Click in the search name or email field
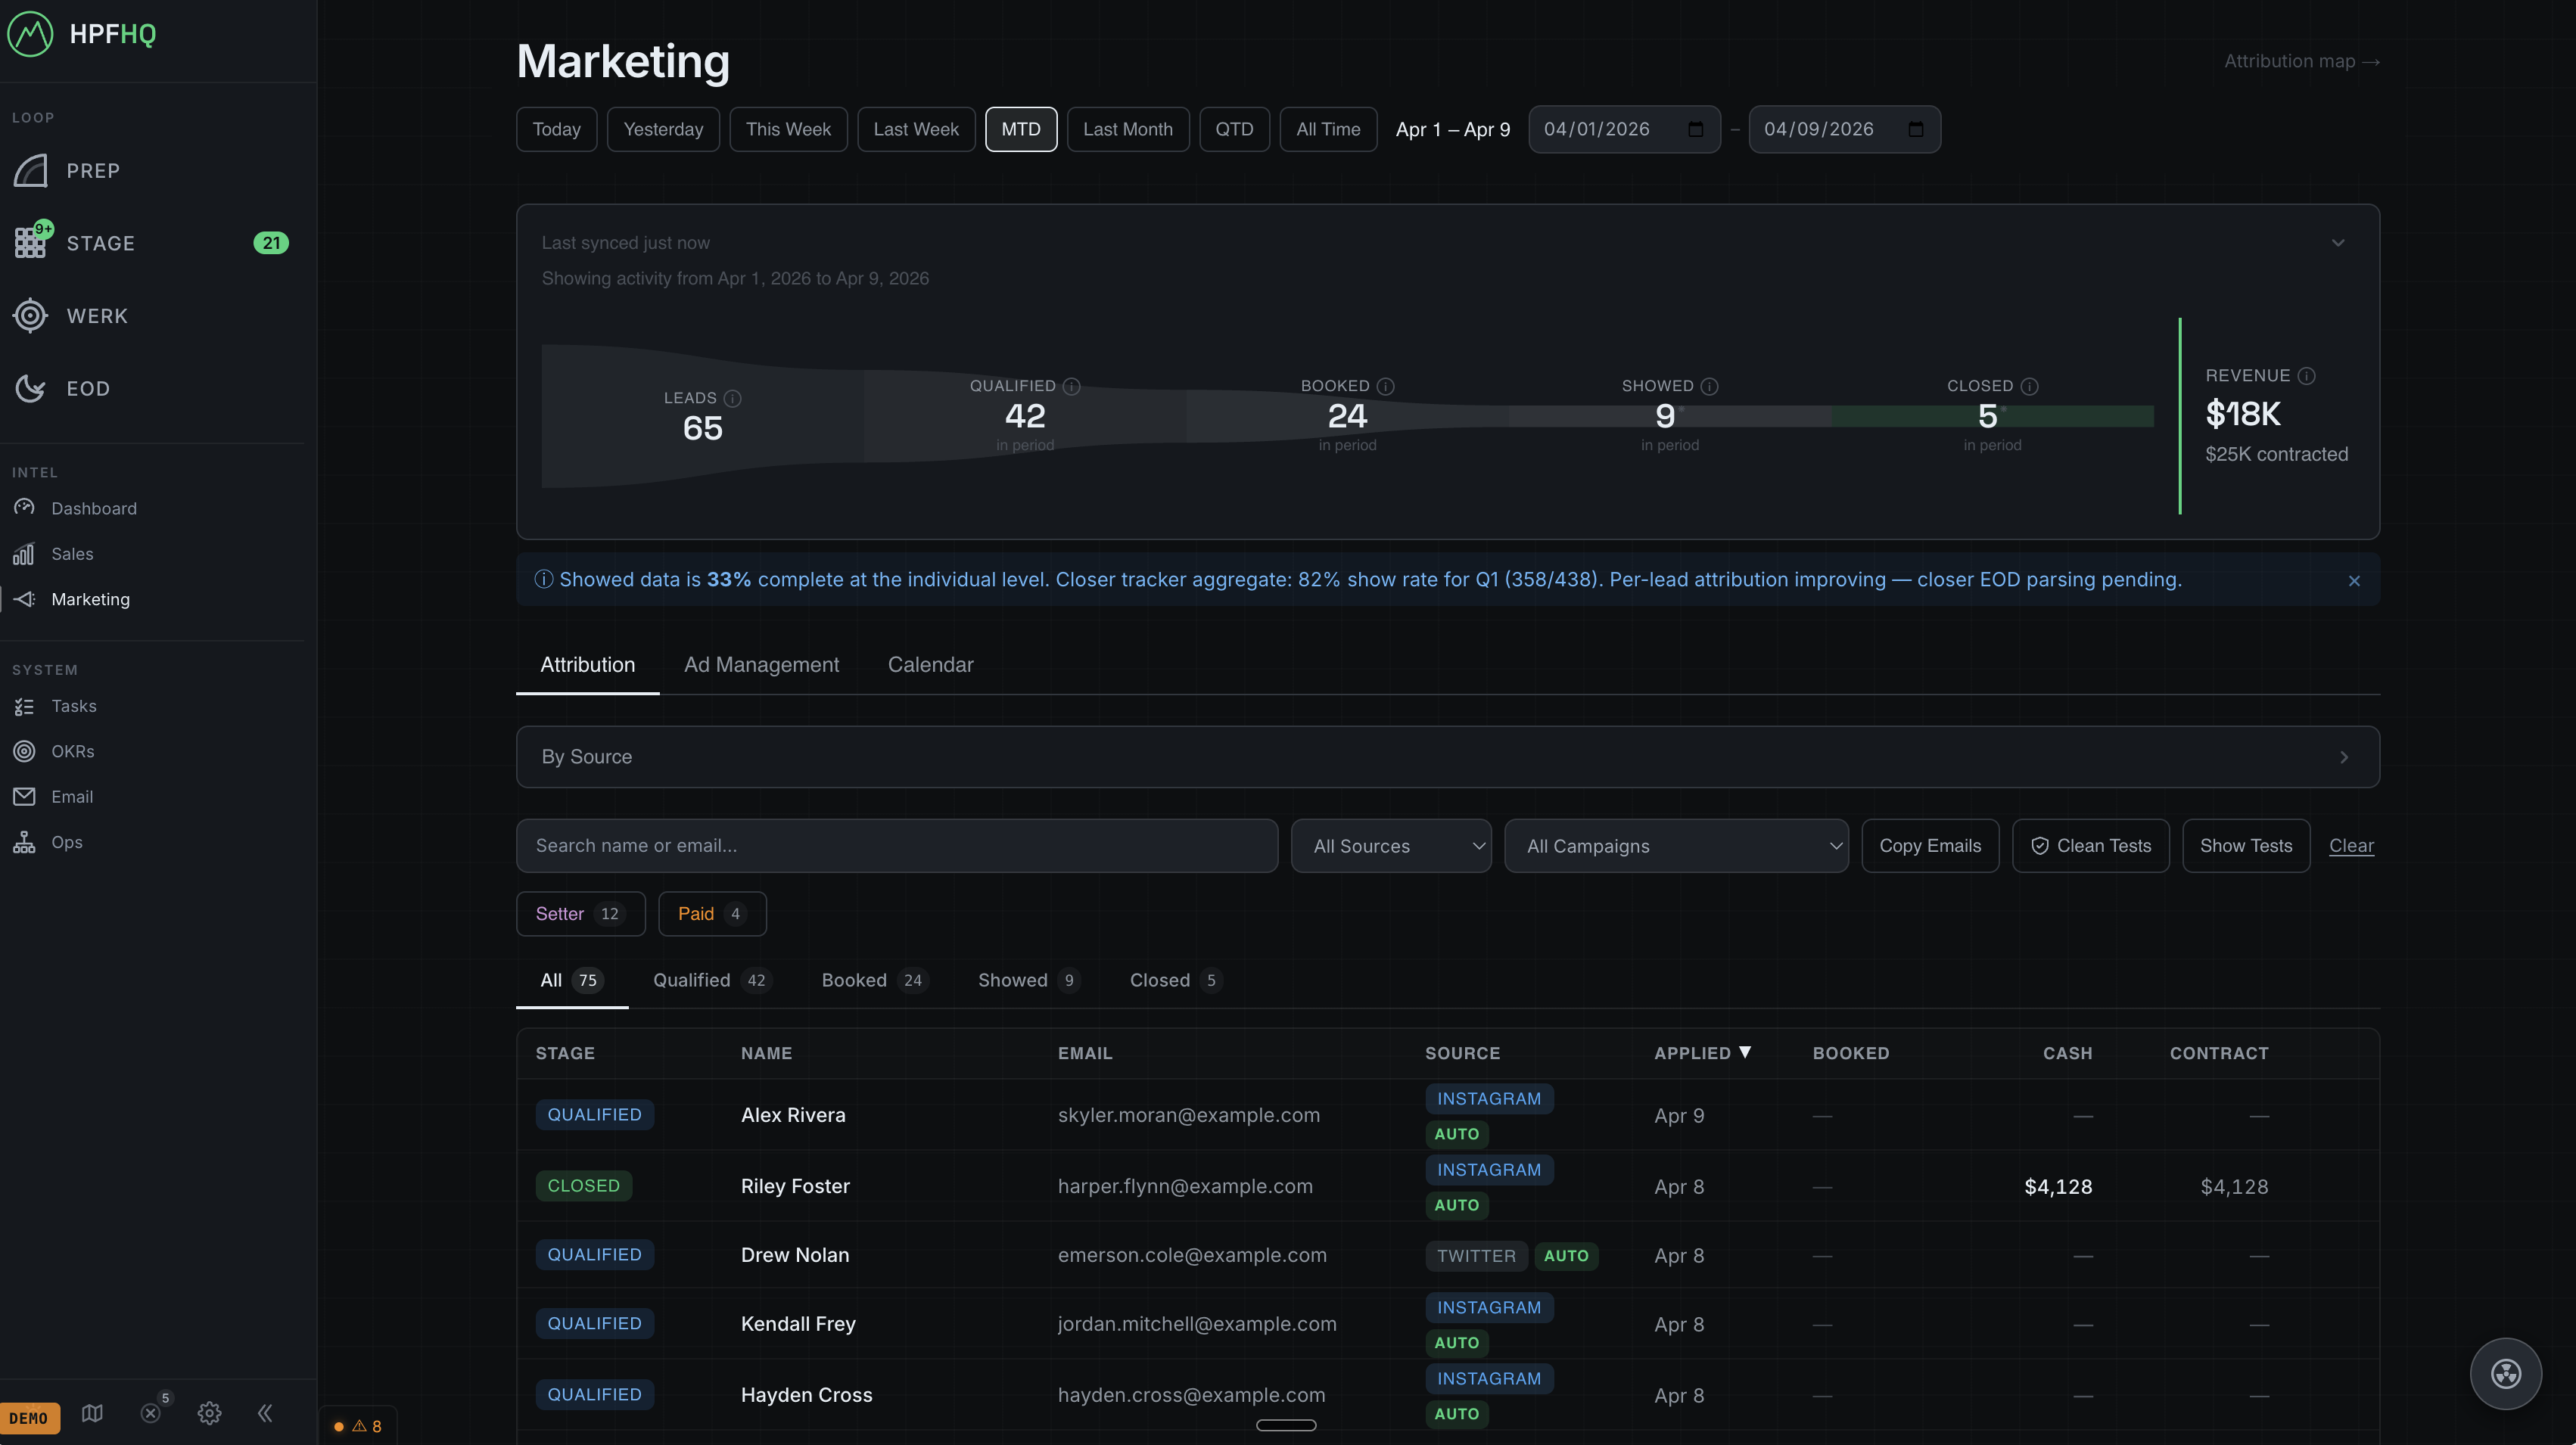 [x=896, y=845]
